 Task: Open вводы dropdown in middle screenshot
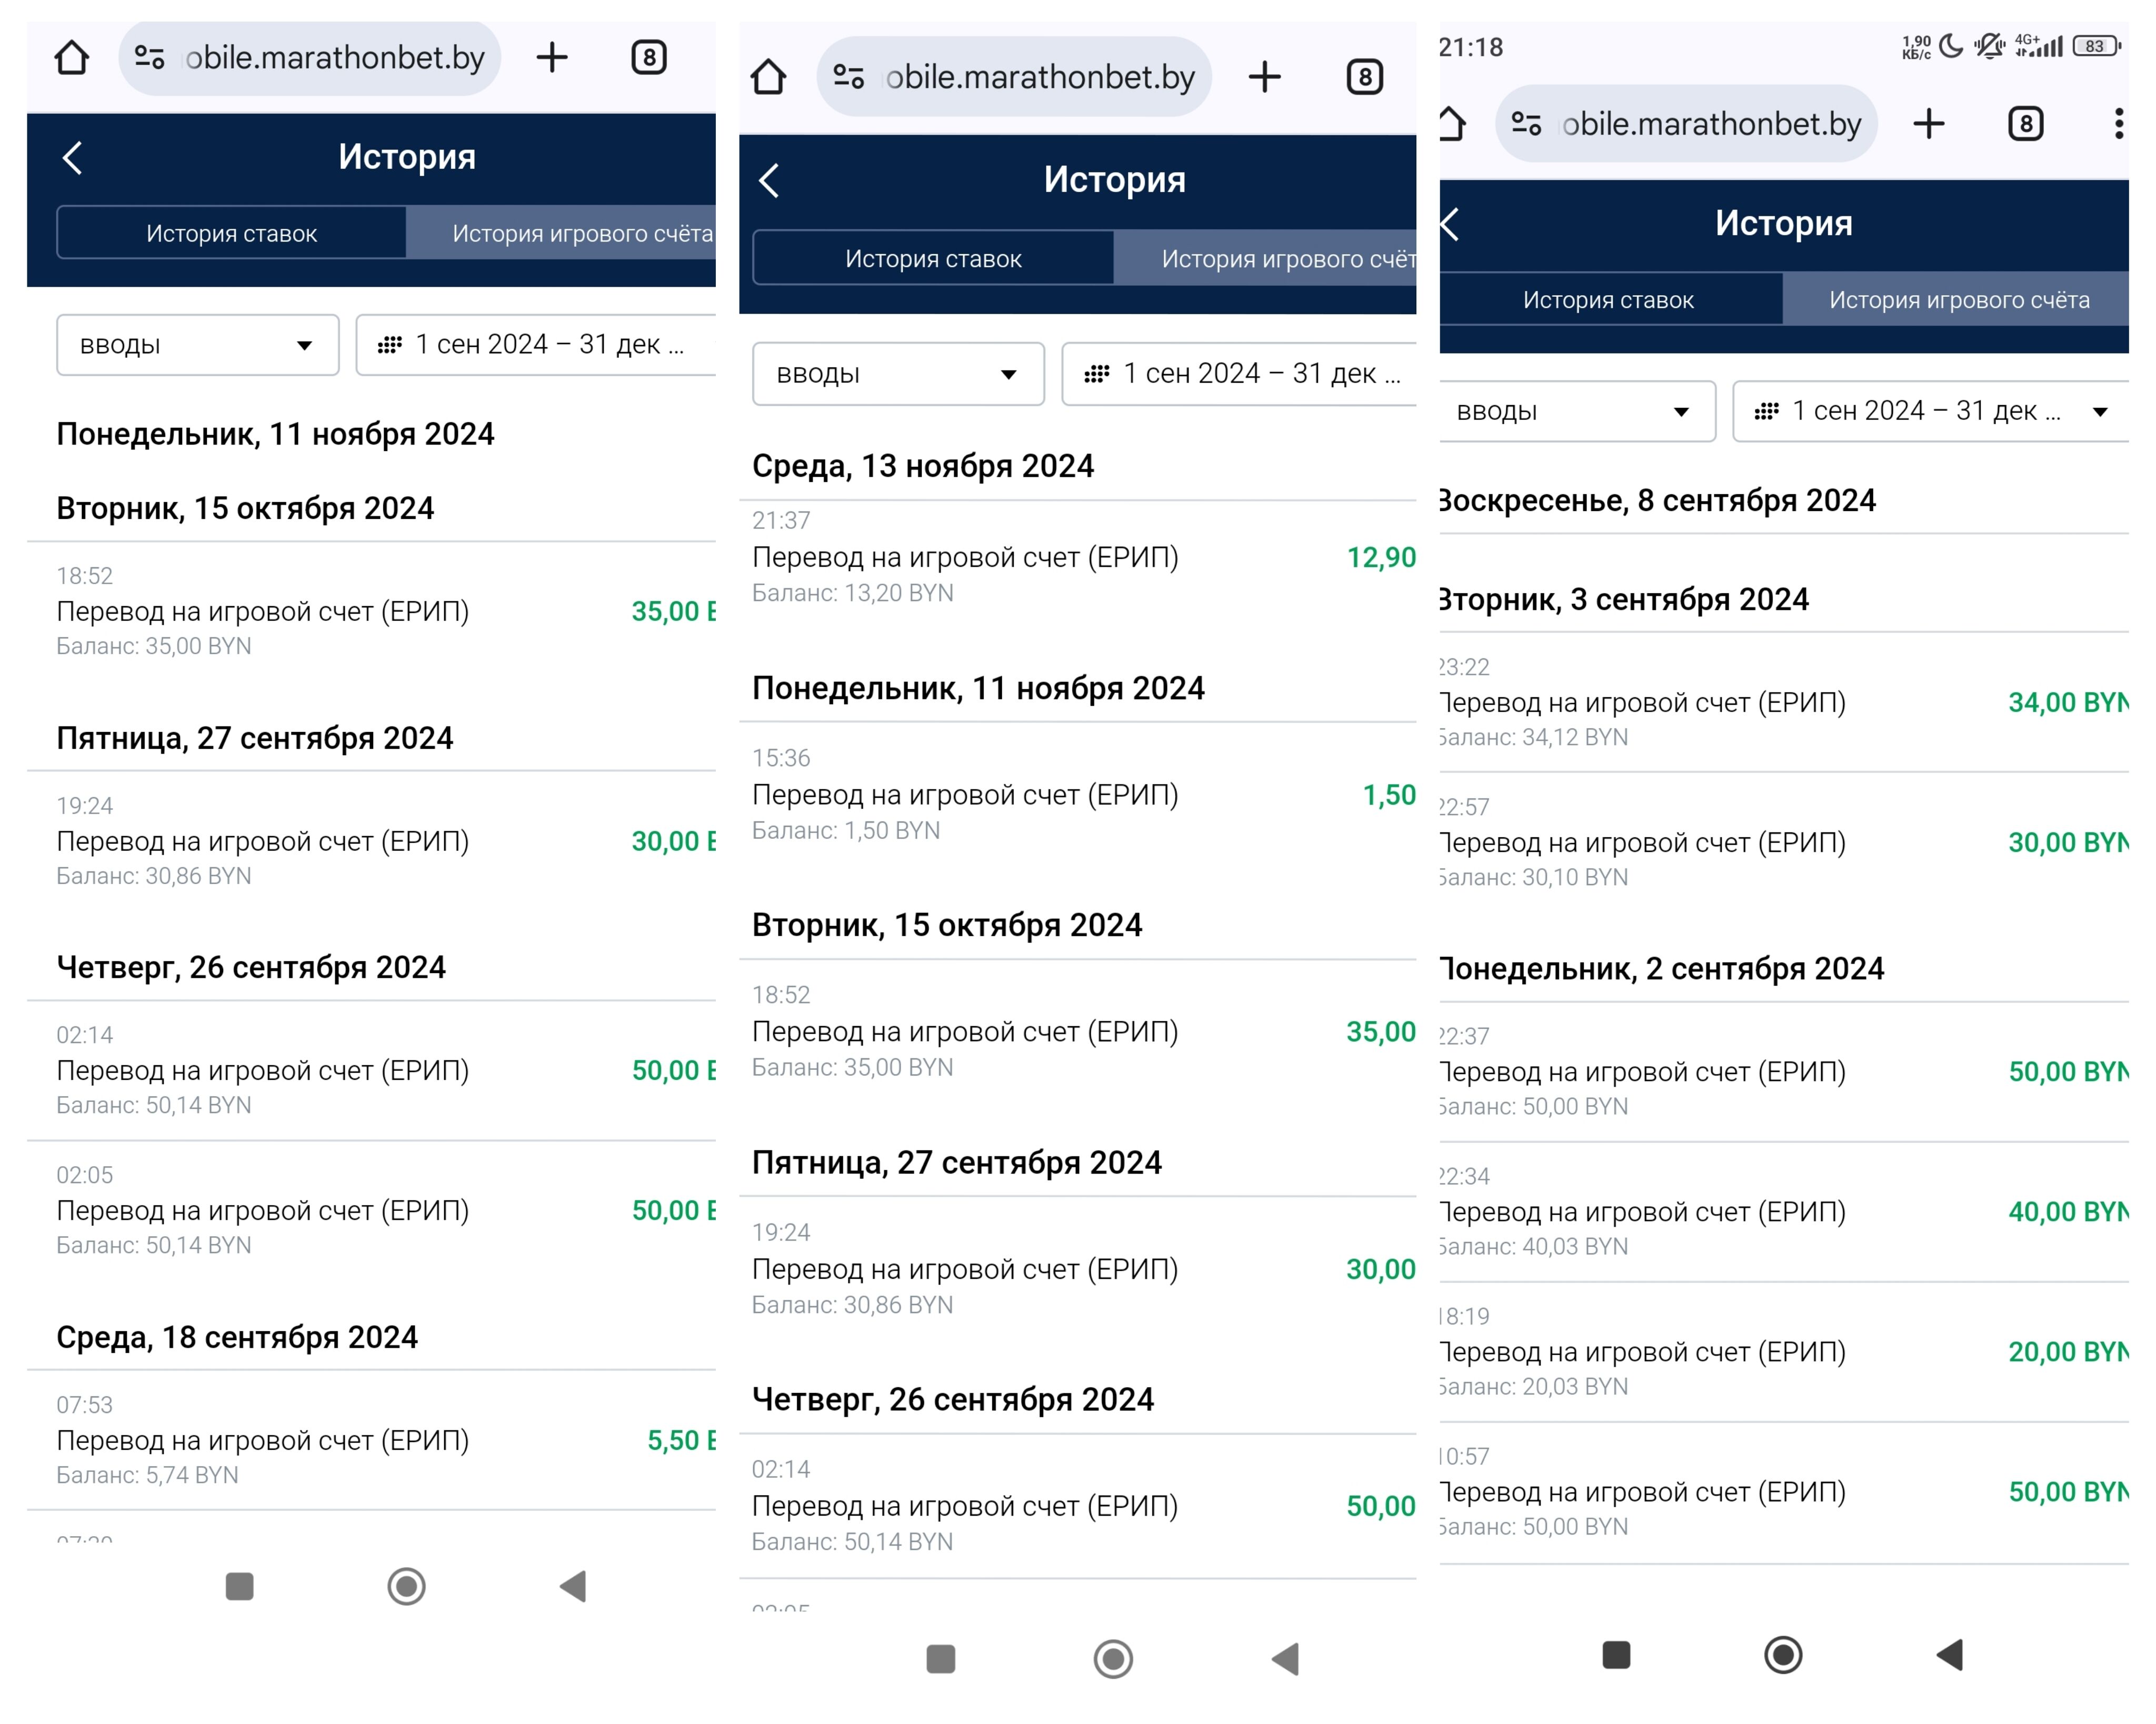tap(897, 374)
